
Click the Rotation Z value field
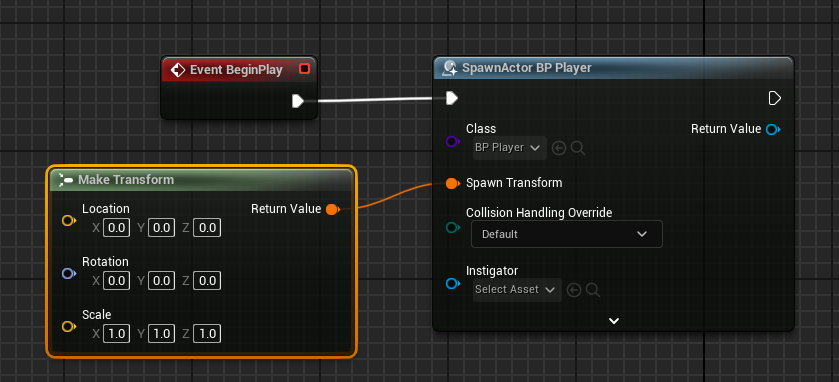[x=207, y=281]
